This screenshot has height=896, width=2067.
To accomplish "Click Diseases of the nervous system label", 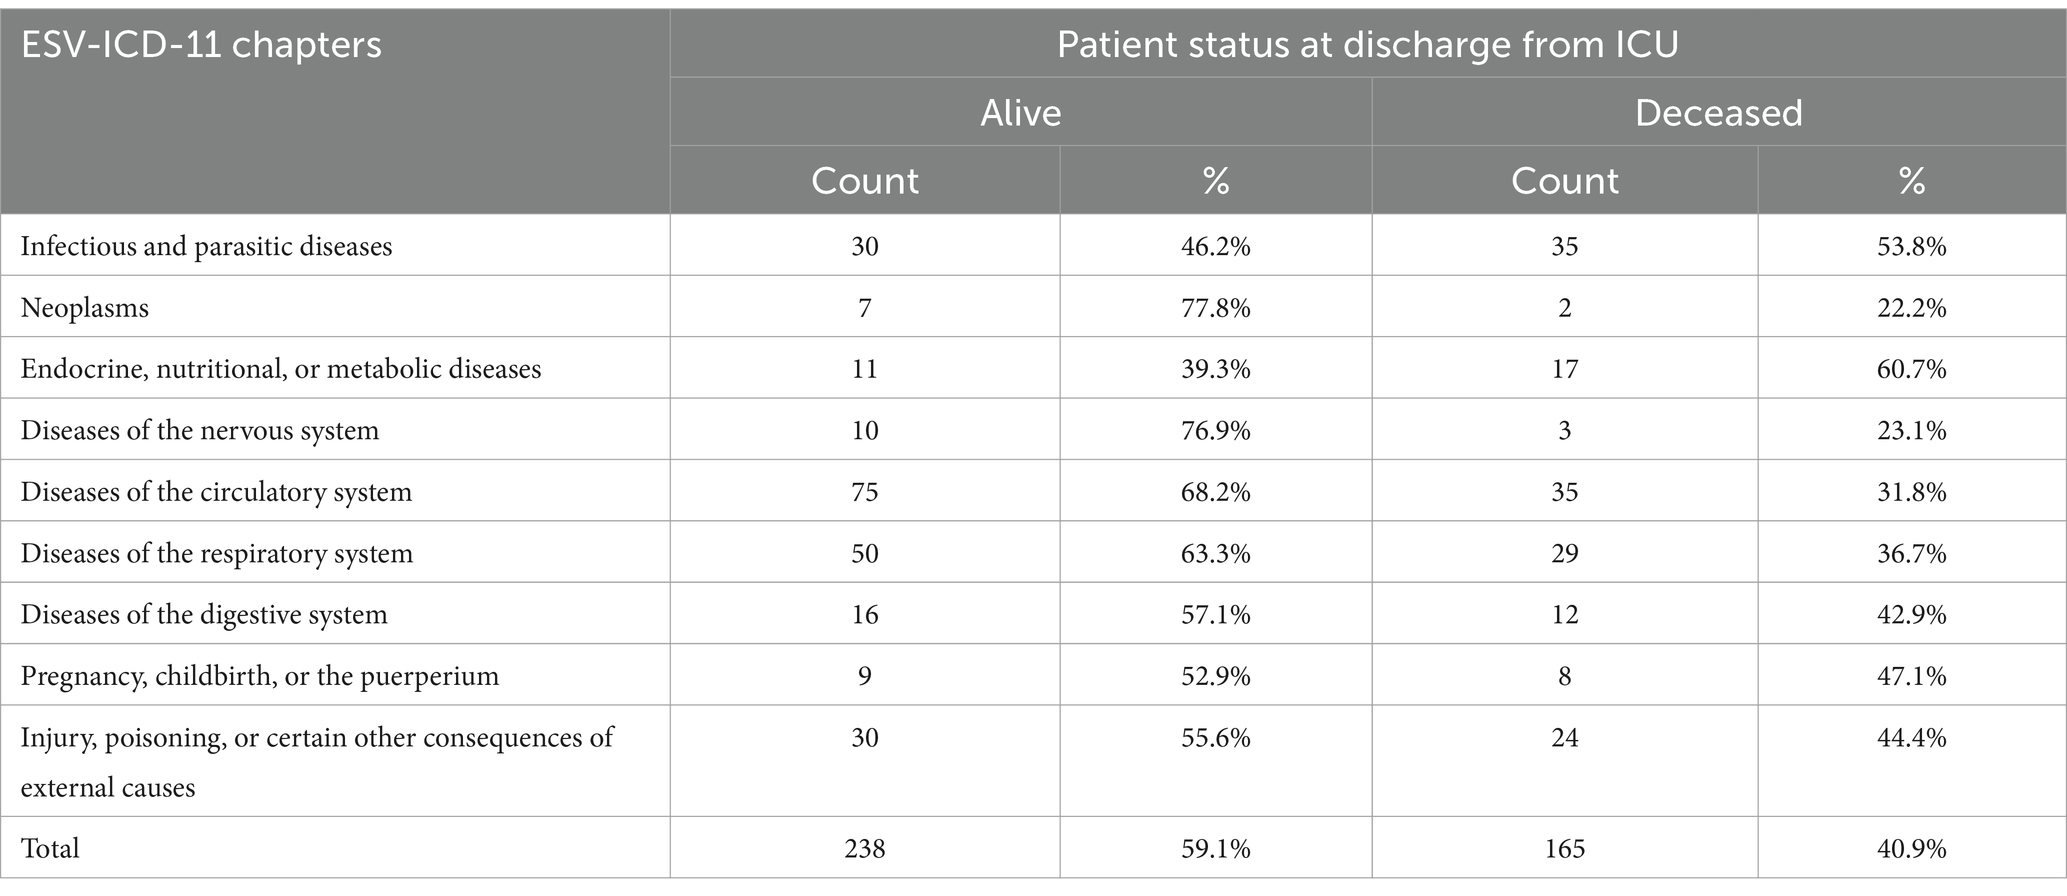I will (x=200, y=431).
